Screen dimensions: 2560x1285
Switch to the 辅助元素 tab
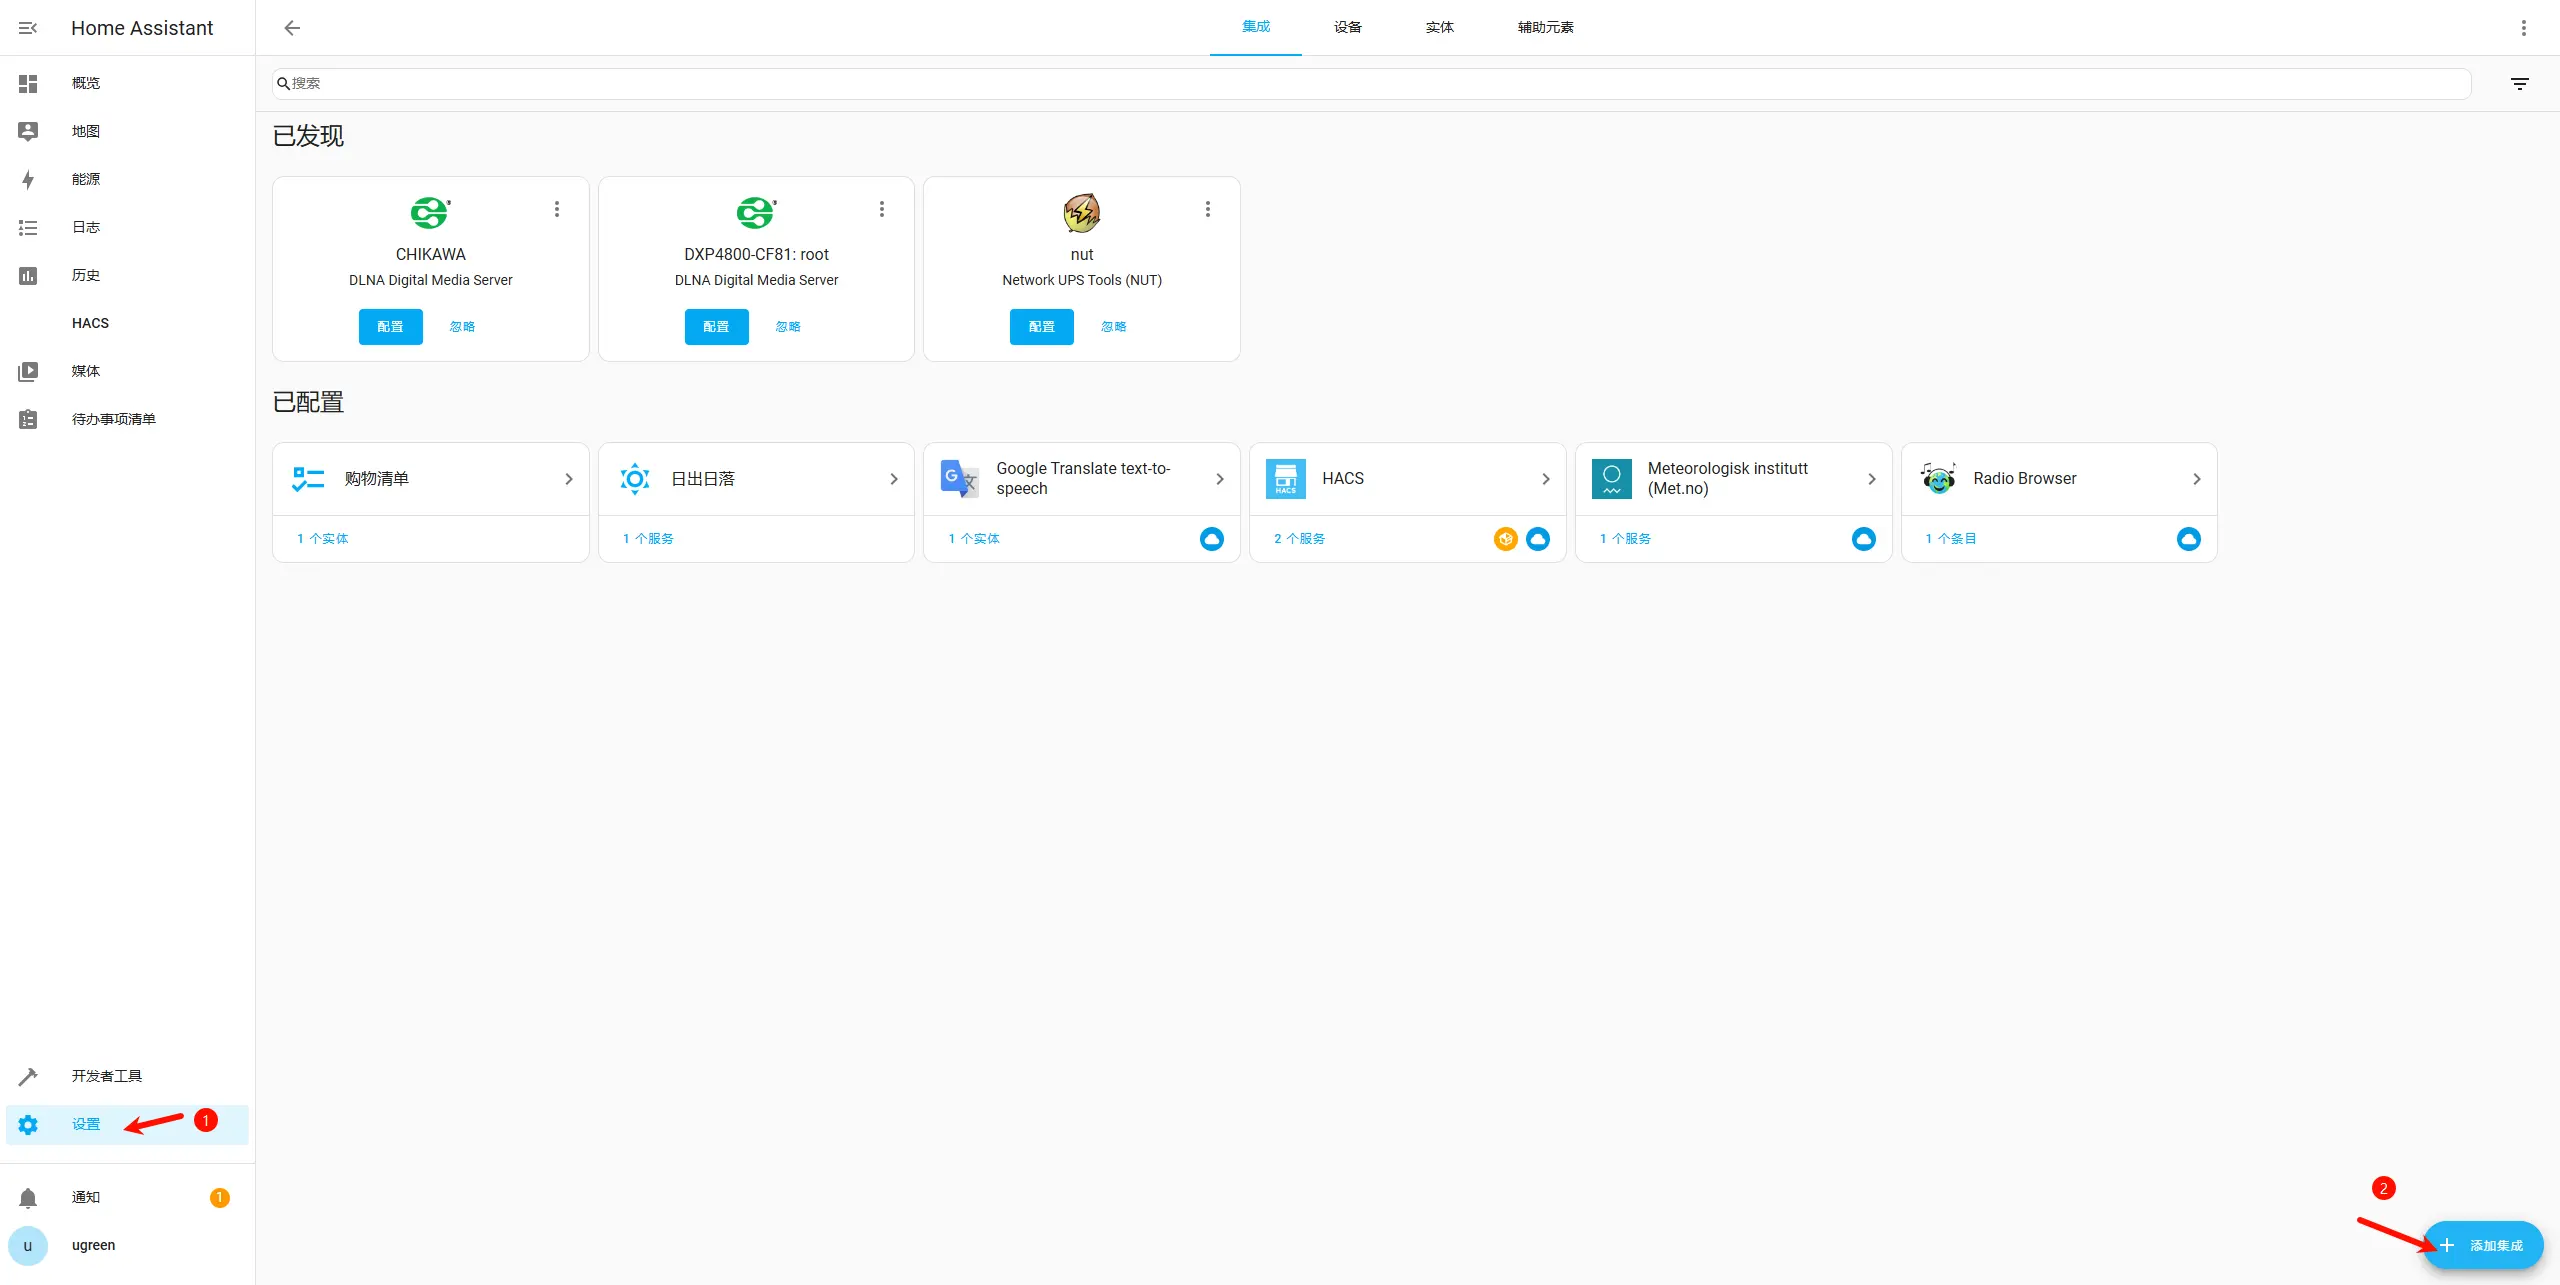[1545, 28]
